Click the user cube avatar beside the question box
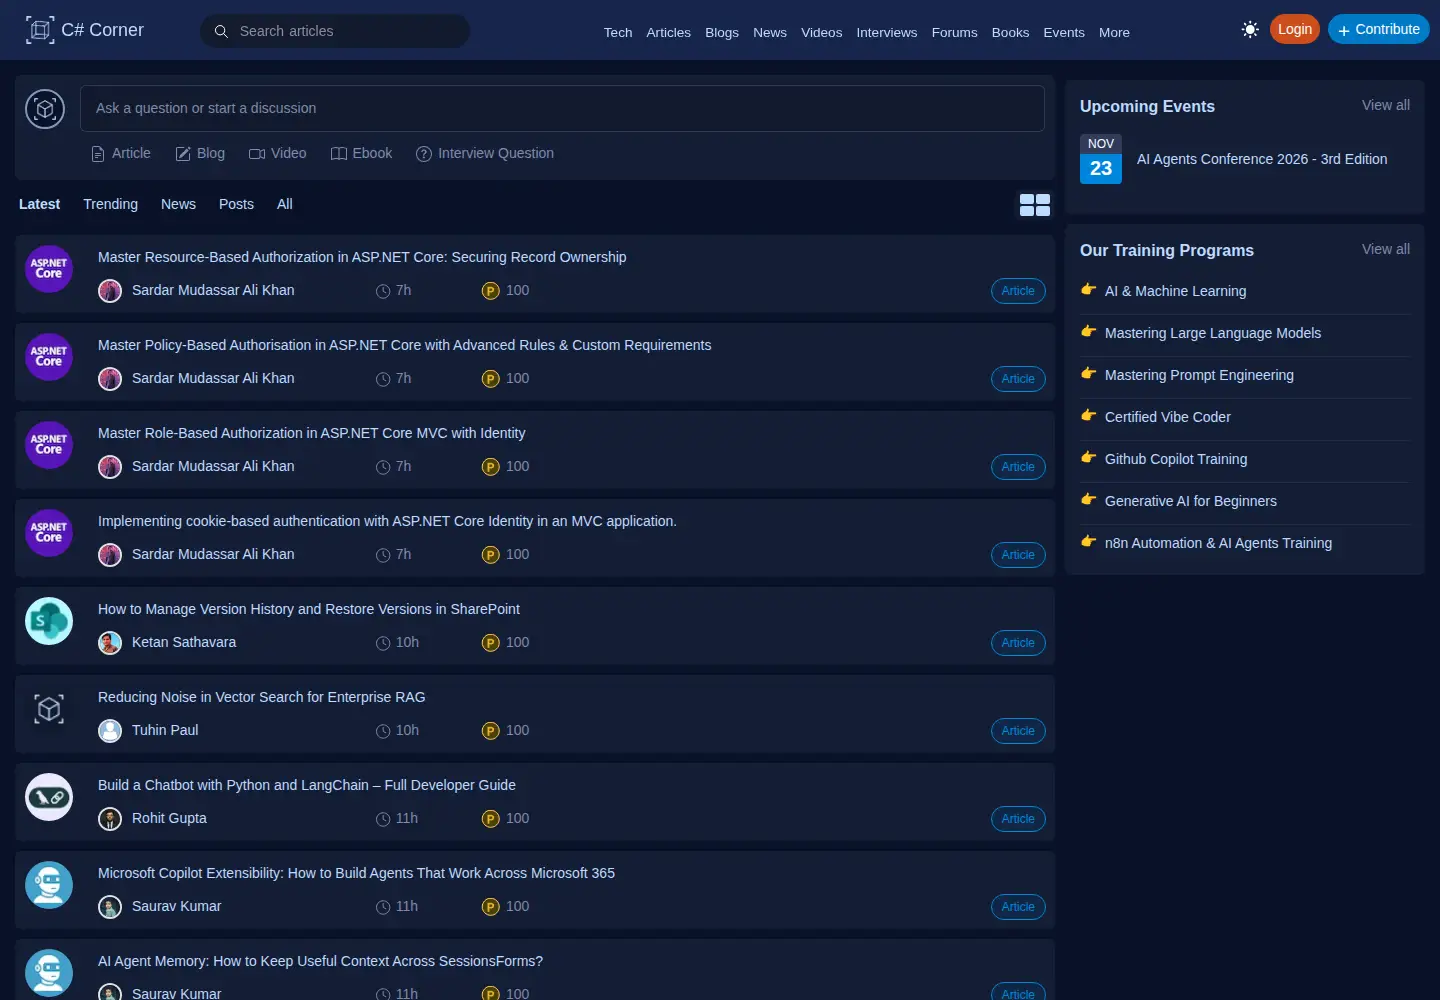Viewport: 1440px width, 1000px height. [x=45, y=109]
